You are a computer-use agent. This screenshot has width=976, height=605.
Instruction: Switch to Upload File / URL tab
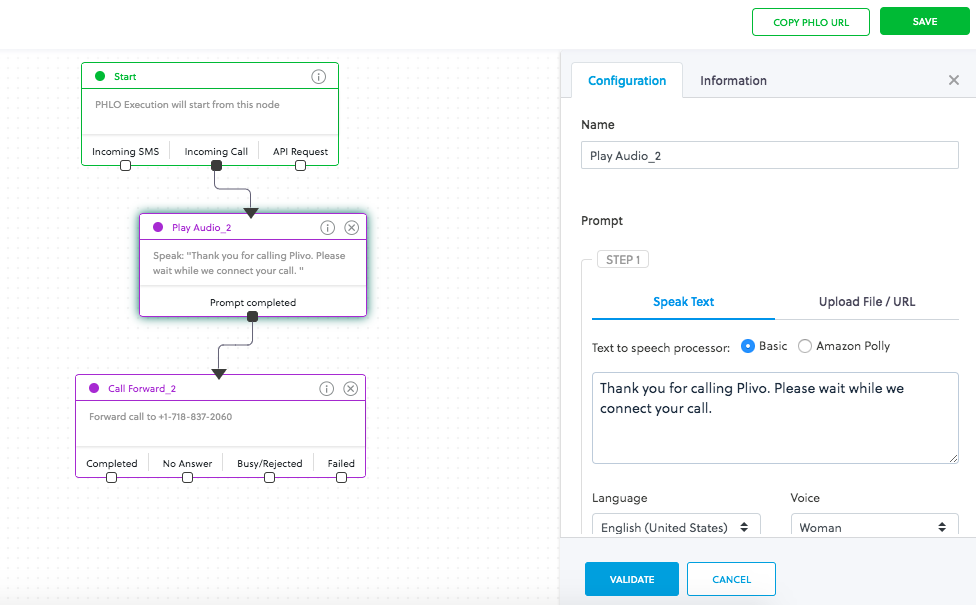point(866,302)
